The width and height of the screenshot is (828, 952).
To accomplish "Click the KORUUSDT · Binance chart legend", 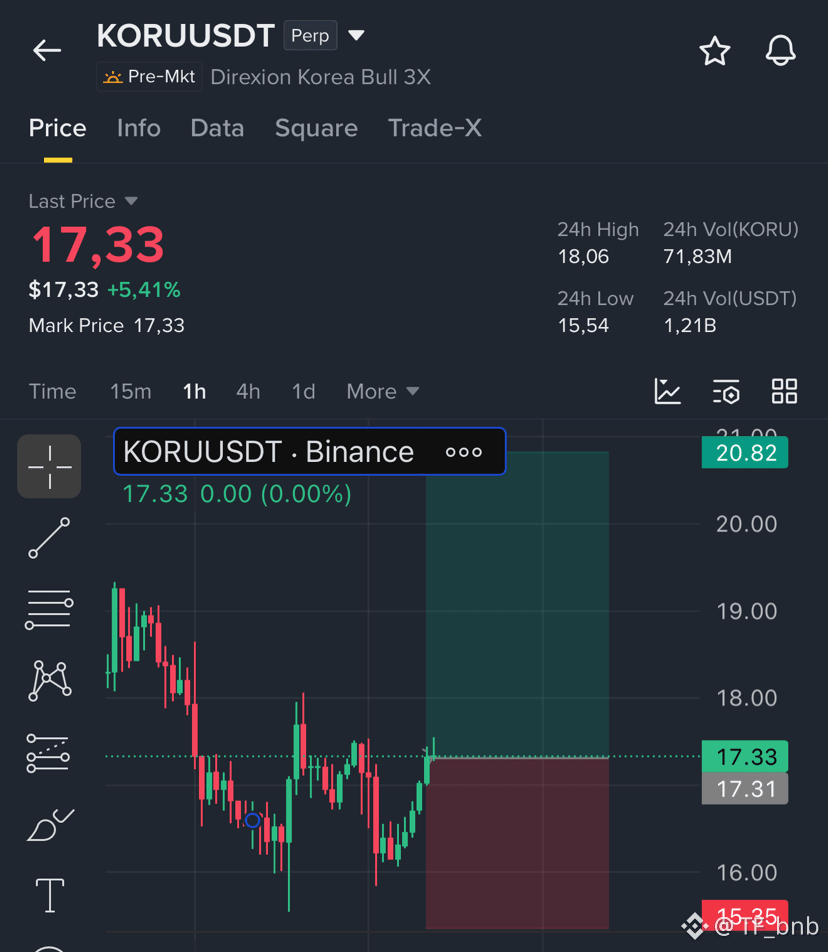I will [x=310, y=451].
